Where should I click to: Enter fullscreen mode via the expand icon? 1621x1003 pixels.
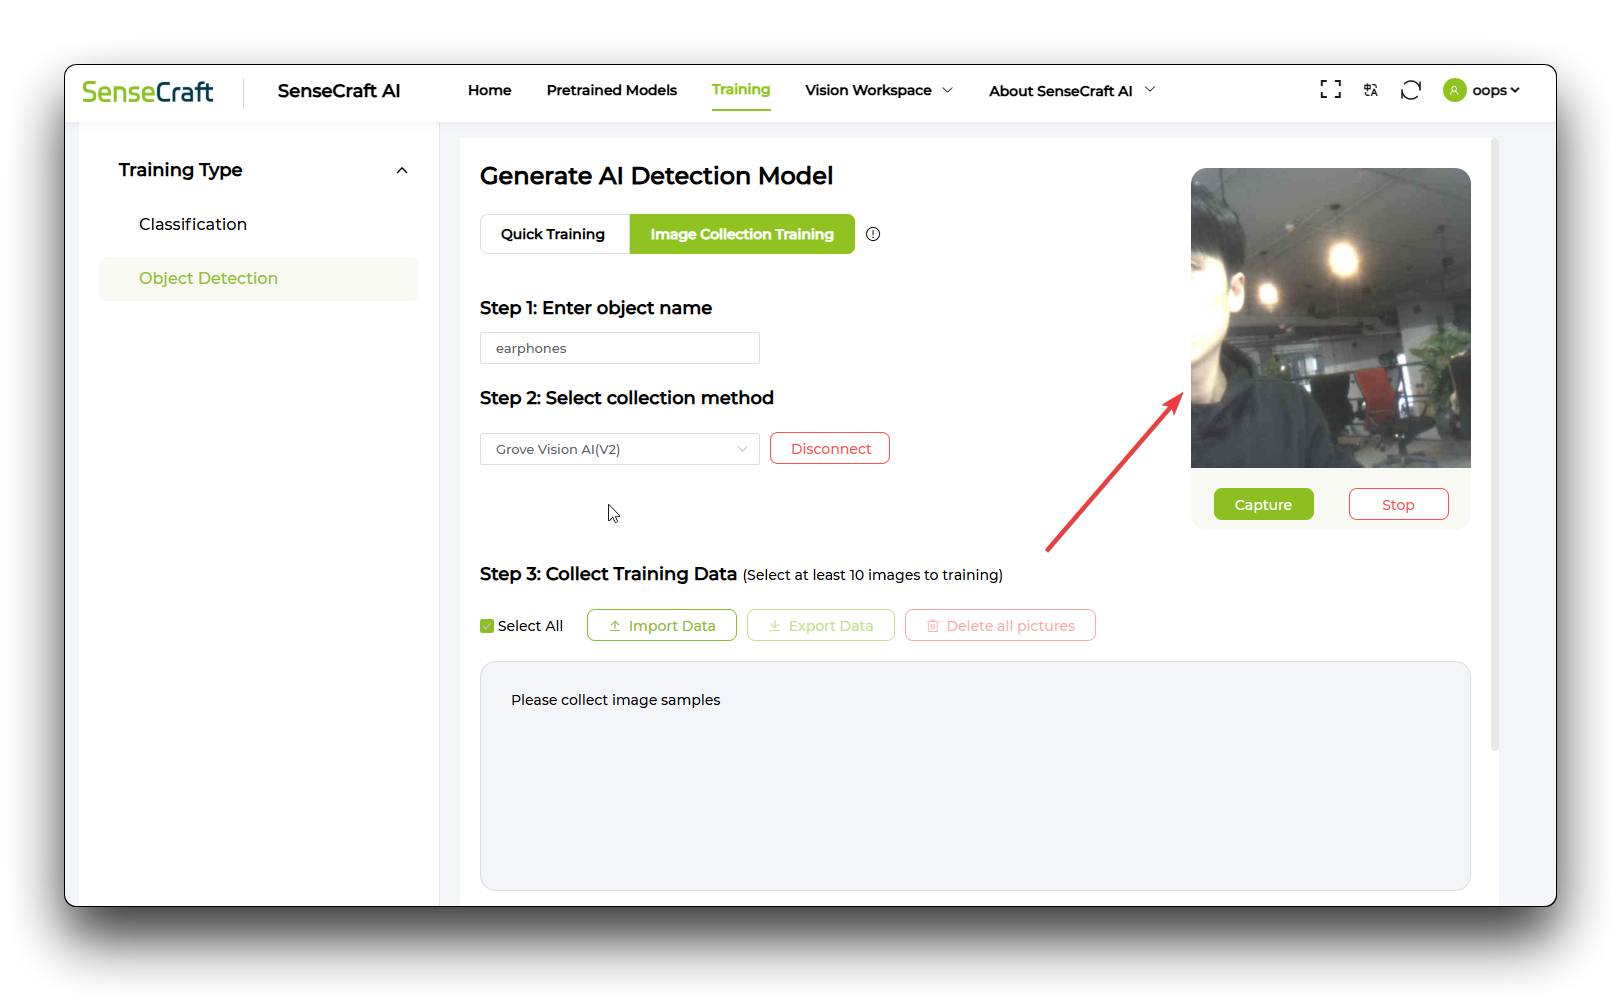[x=1330, y=89]
